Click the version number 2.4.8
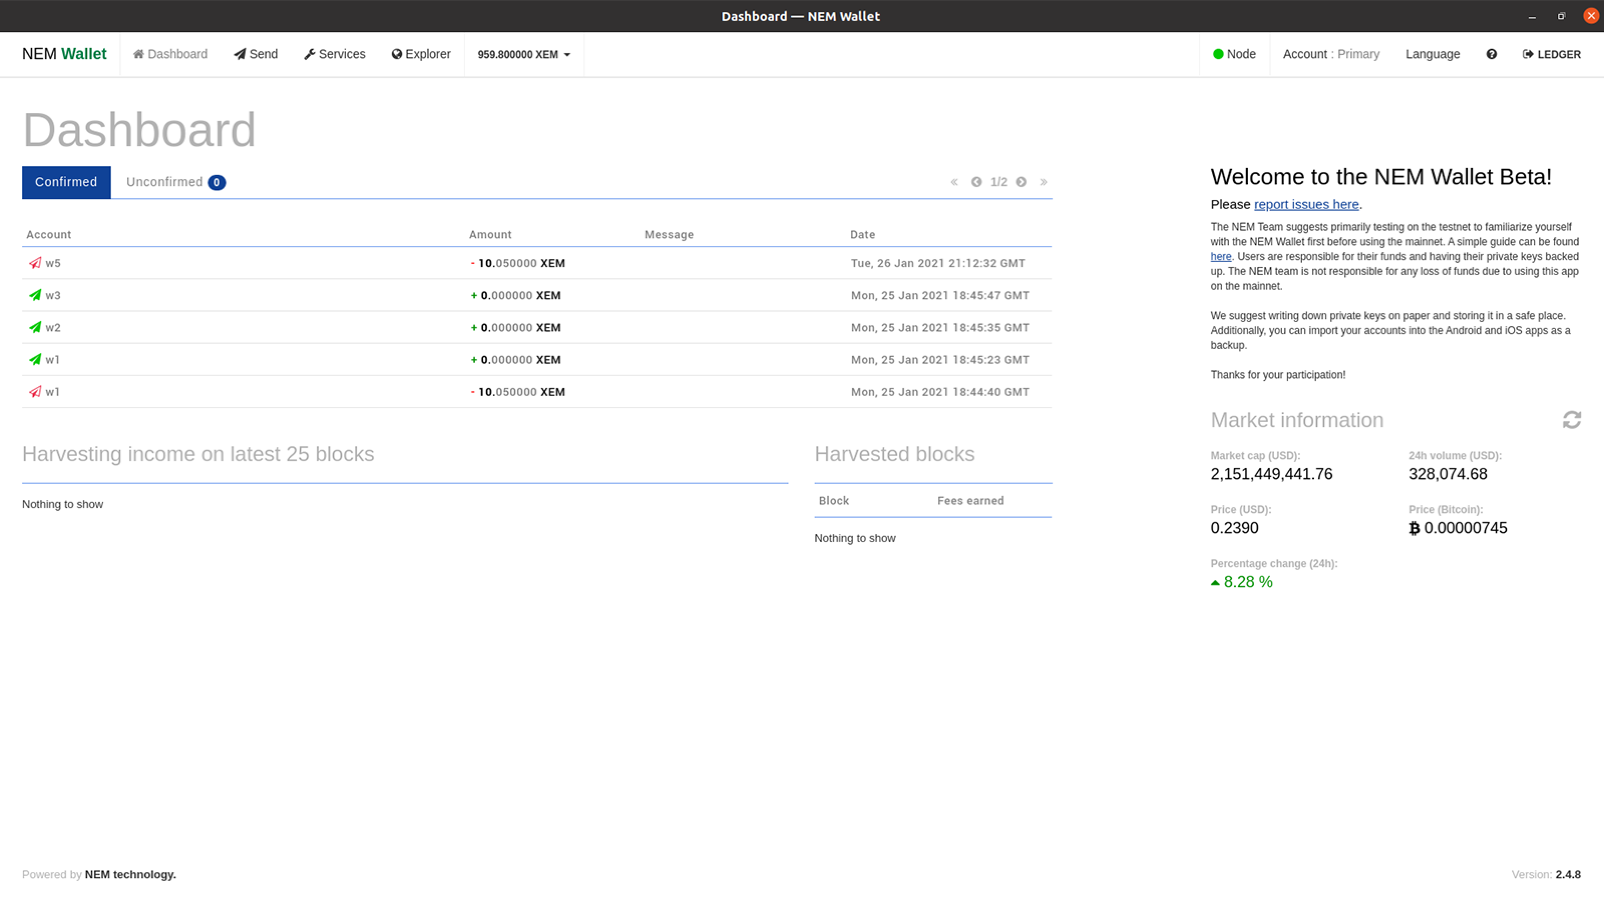 [x=1568, y=874]
